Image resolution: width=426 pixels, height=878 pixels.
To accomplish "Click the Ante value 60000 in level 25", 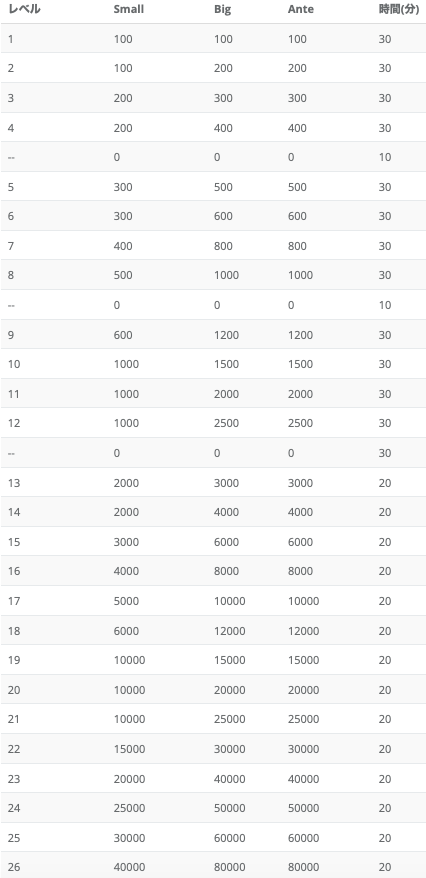I will [303, 838].
